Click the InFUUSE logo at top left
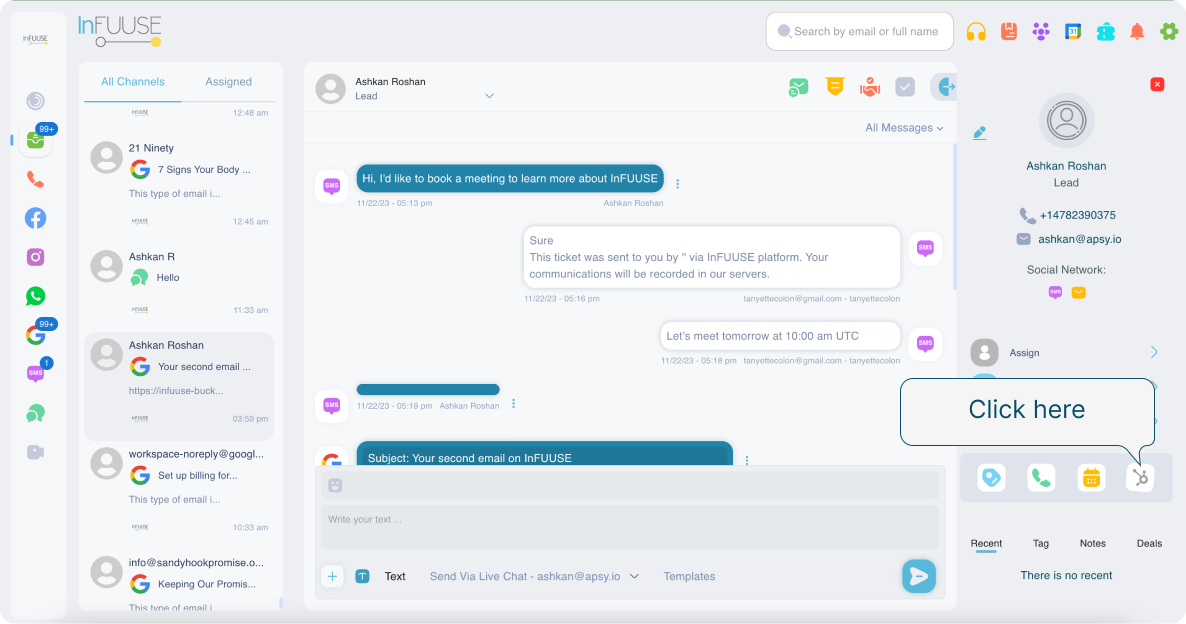 point(120,31)
